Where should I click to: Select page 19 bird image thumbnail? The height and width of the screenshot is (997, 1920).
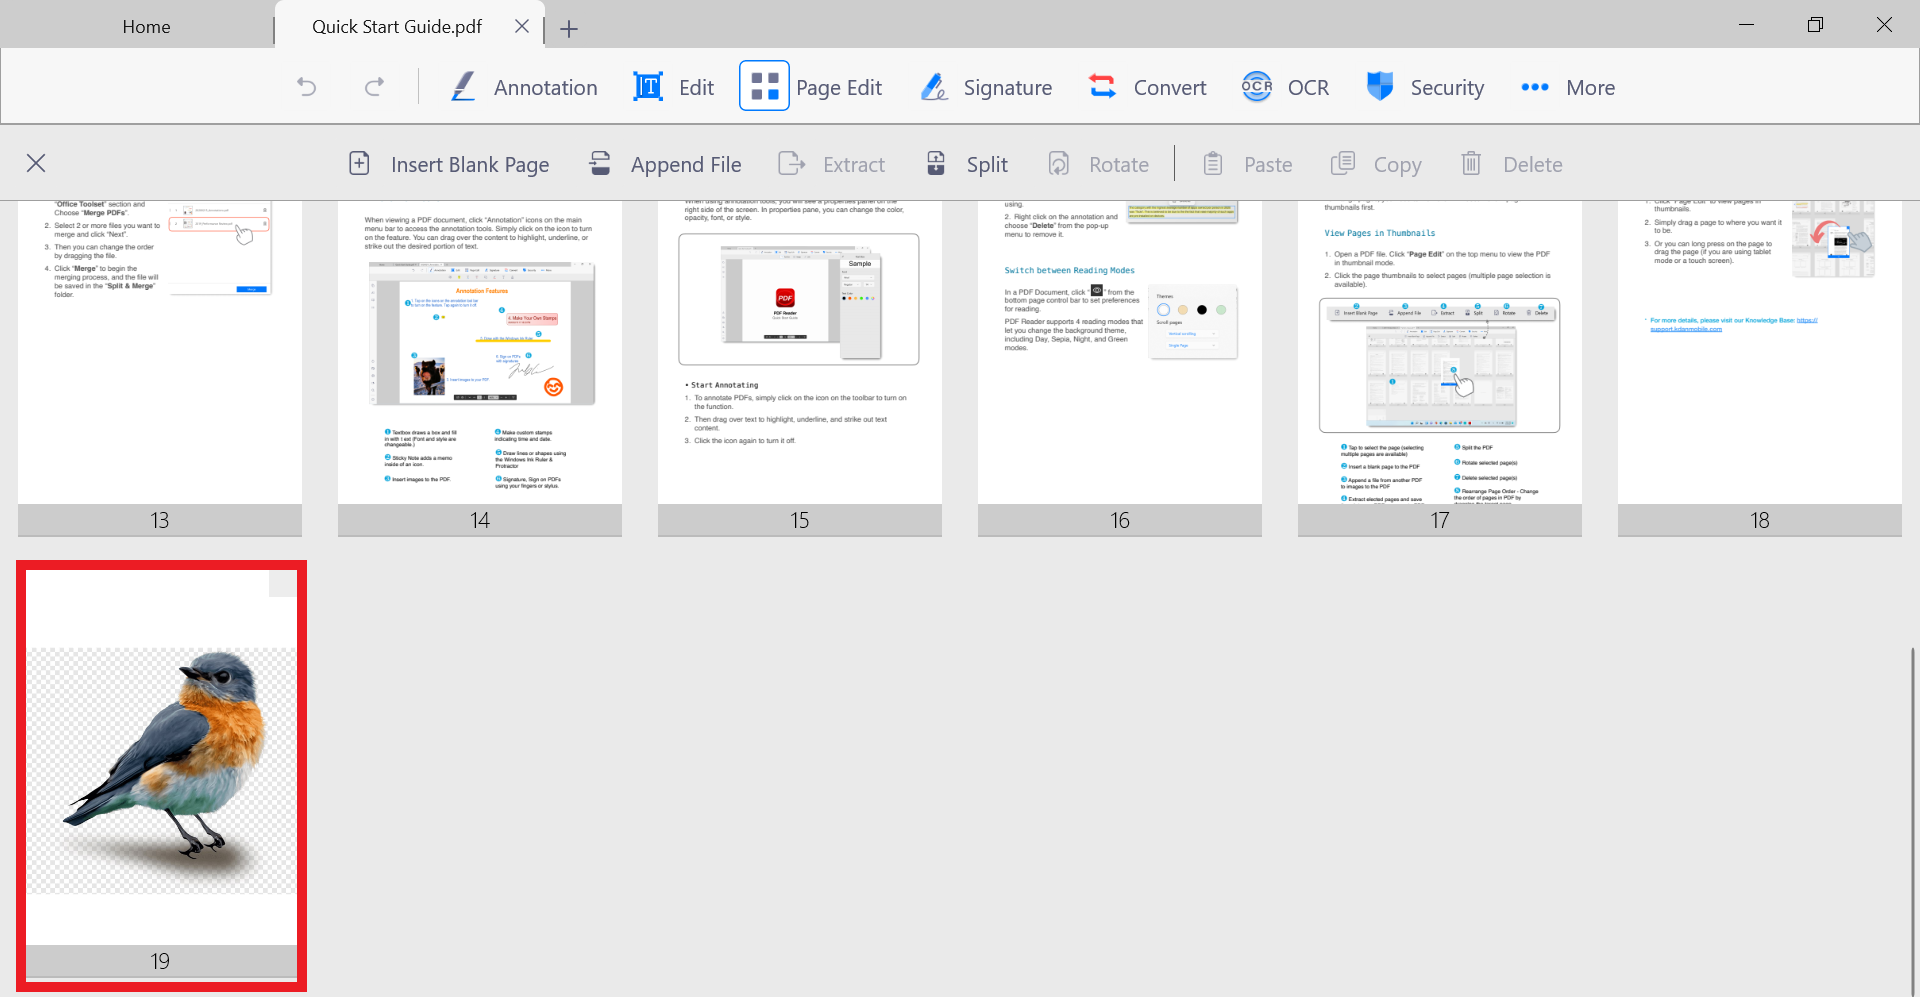click(162, 775)
